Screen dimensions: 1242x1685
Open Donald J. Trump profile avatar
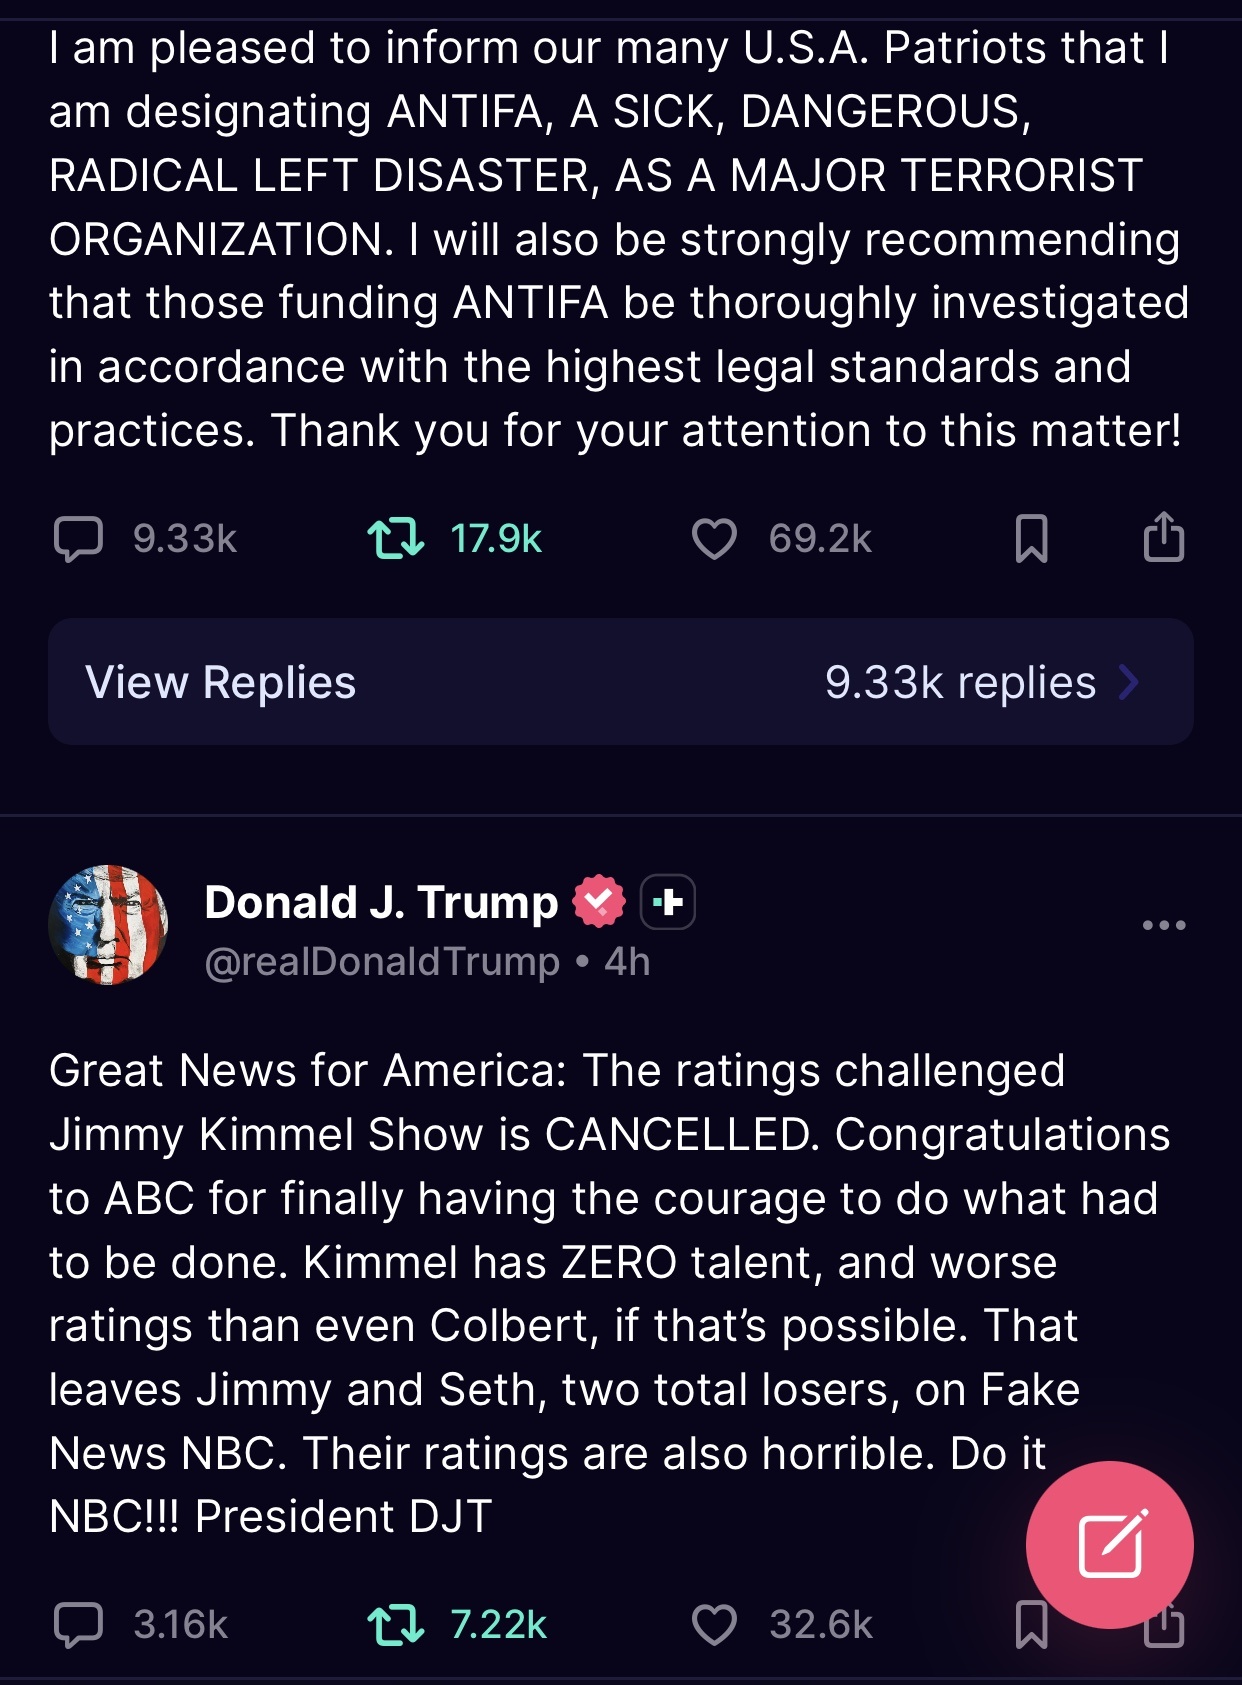click(x=108, y=925)
